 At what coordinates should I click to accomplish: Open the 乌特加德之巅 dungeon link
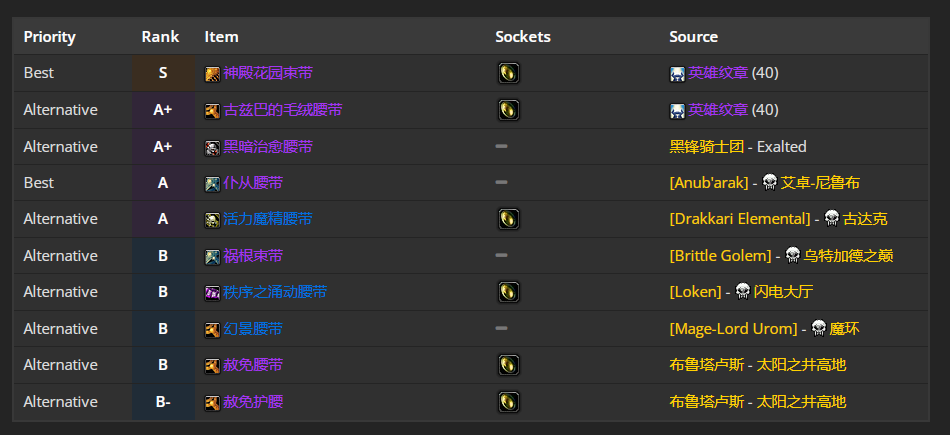(x=848, y=255)
